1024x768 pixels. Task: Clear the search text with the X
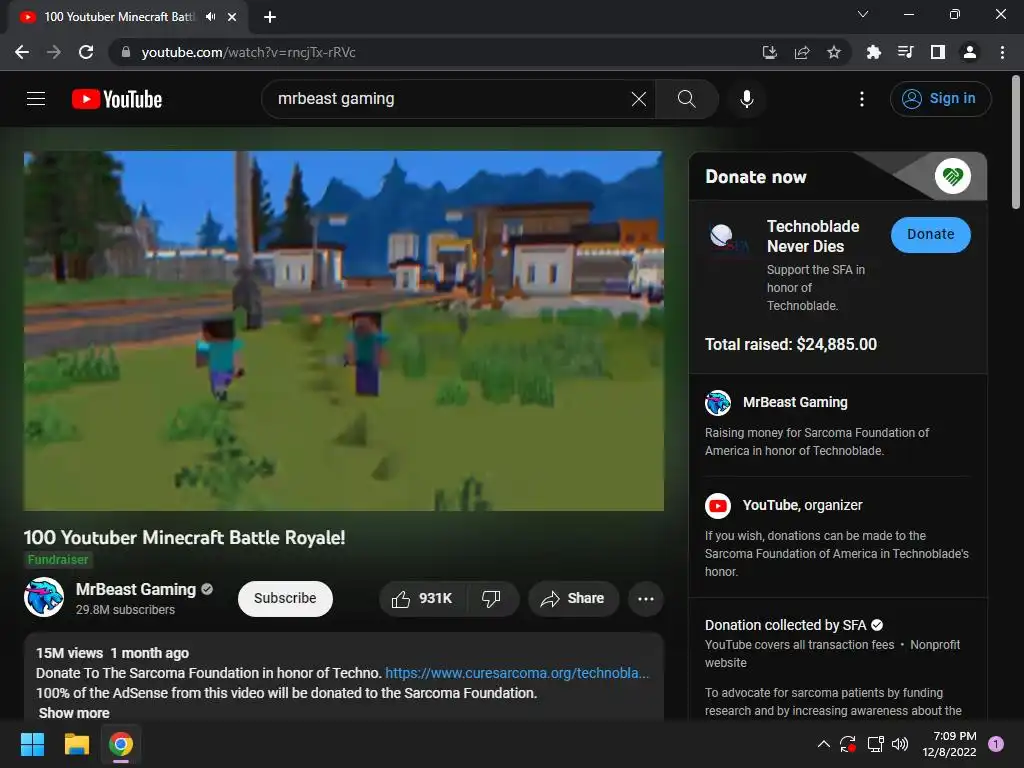639,99
